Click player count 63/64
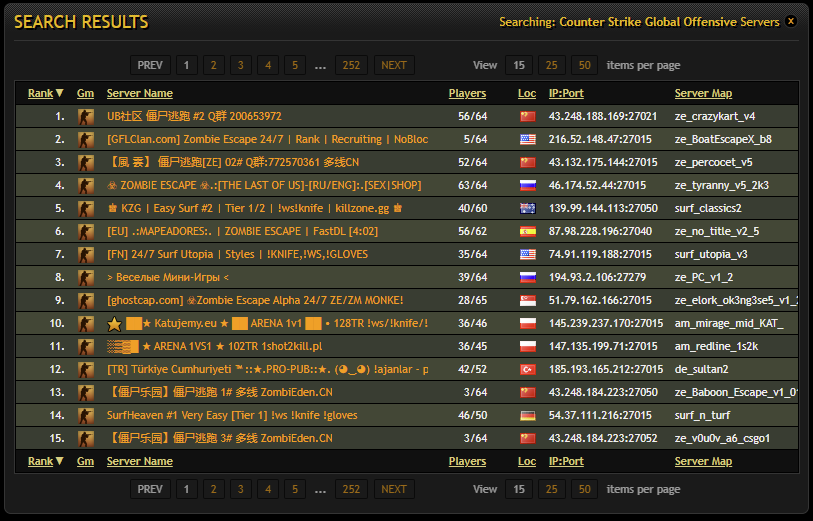 (472, 186)
